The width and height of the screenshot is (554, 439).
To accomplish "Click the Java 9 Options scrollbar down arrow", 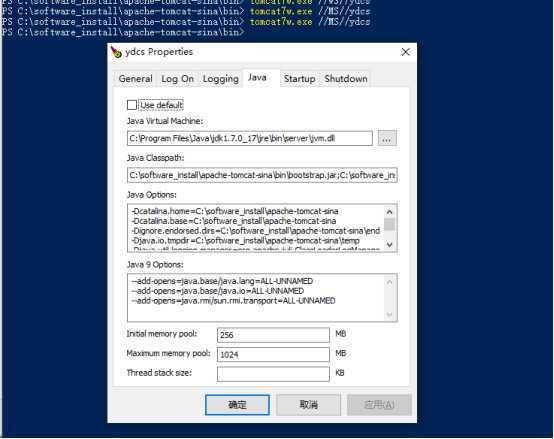I will click(390, 314).
